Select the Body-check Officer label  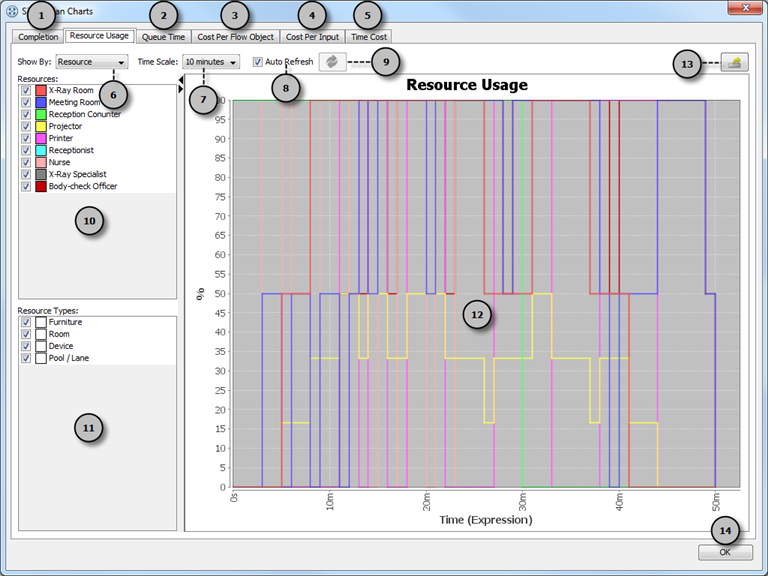(83, 186)
